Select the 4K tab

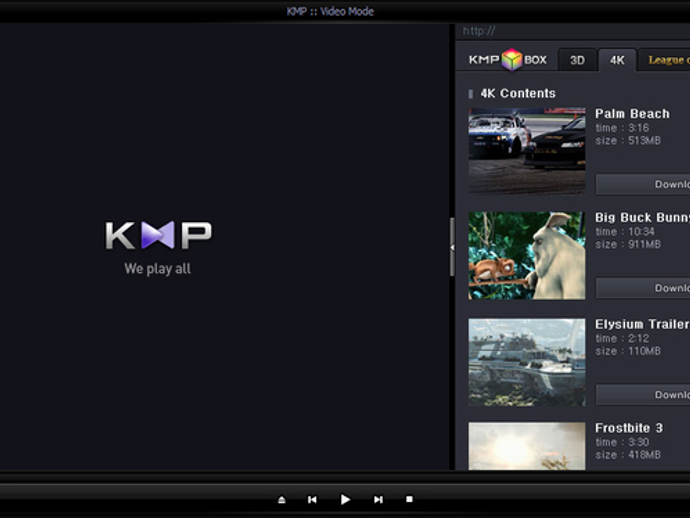tap(617, 60)
